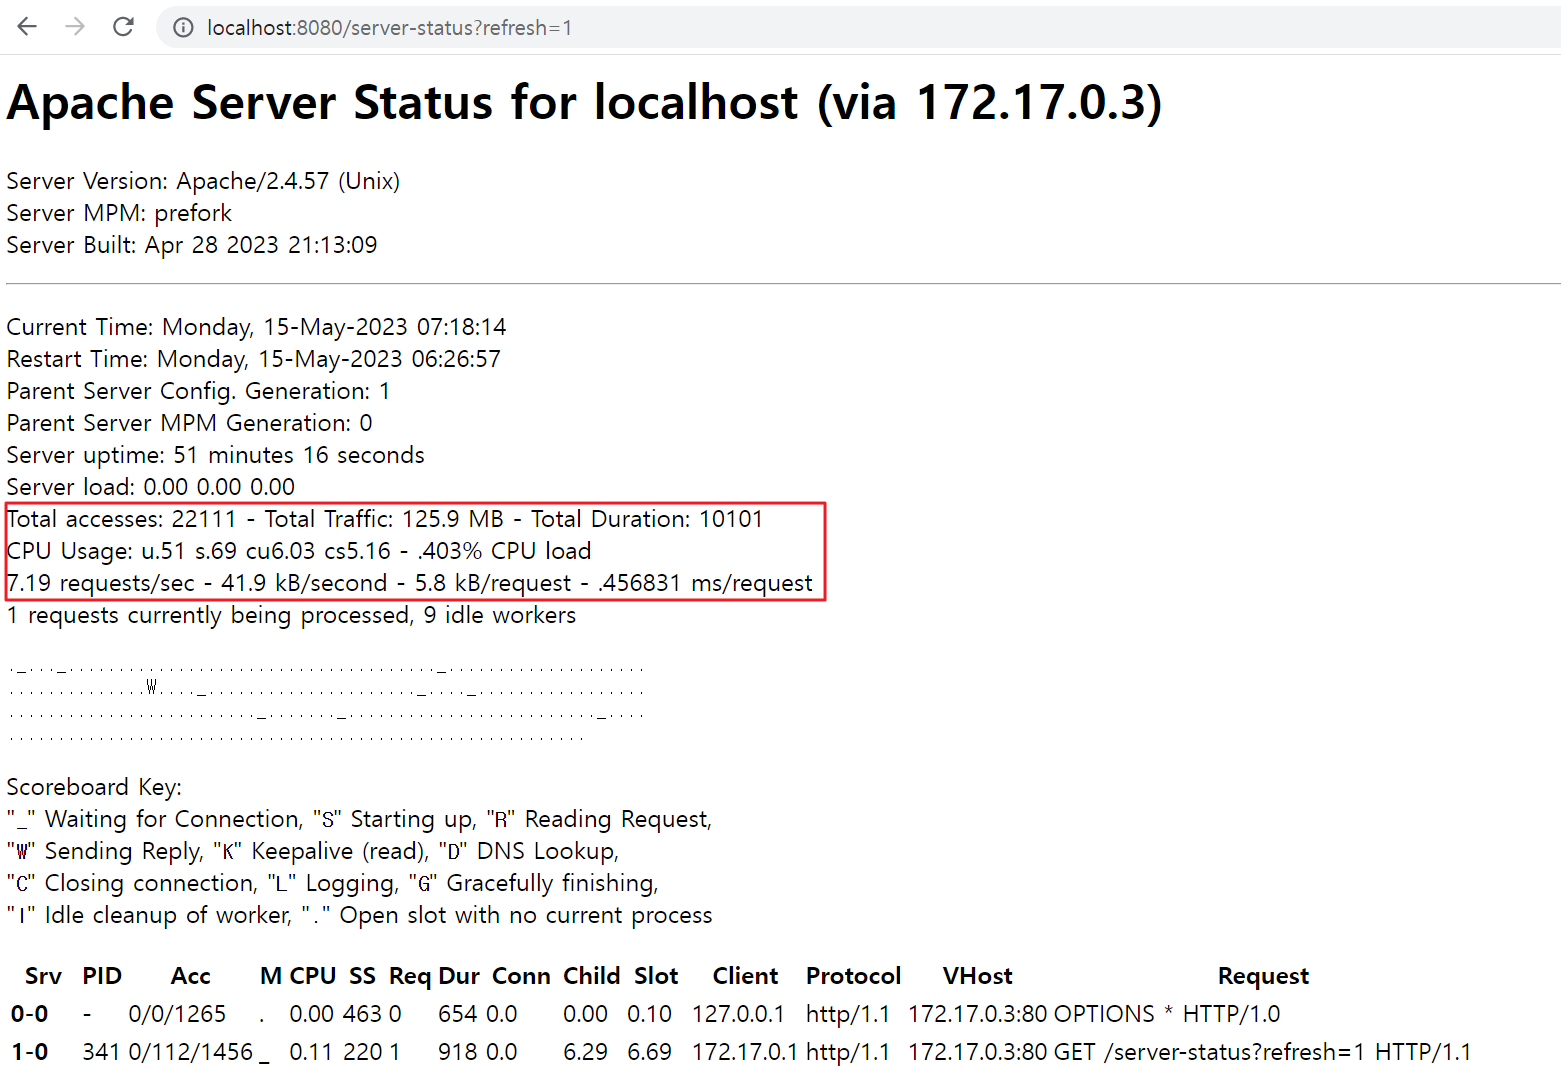
Task: Click the browser forward arrow
Action: (75, 27)
